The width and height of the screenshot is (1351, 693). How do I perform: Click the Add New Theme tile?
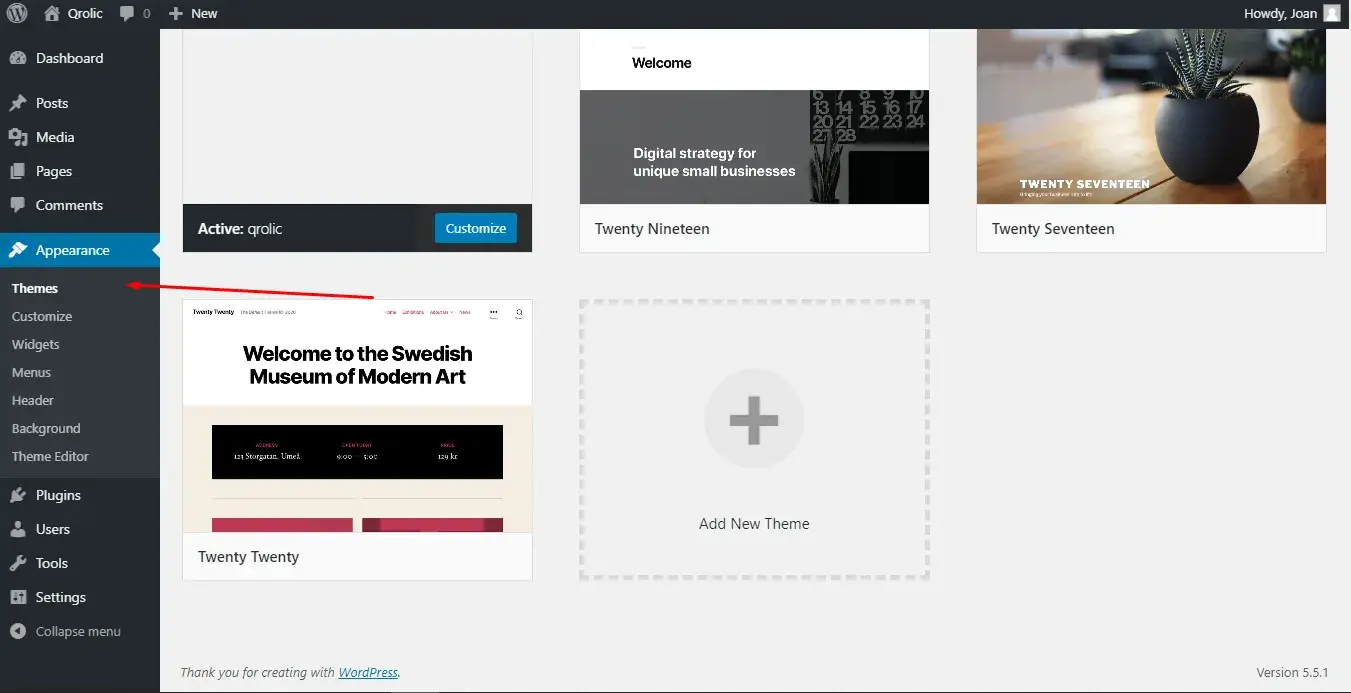[x=754, y=439]
